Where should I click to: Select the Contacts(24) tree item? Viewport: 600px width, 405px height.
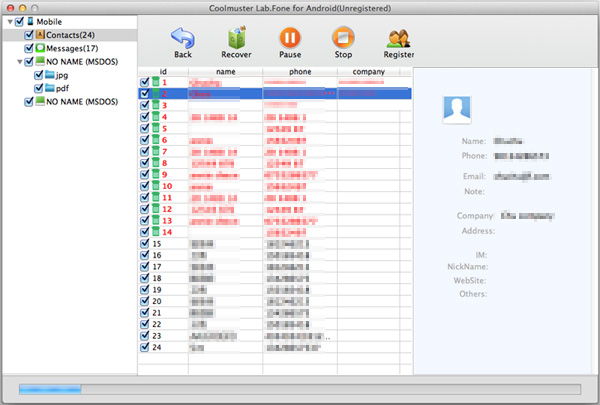[70, 35]
